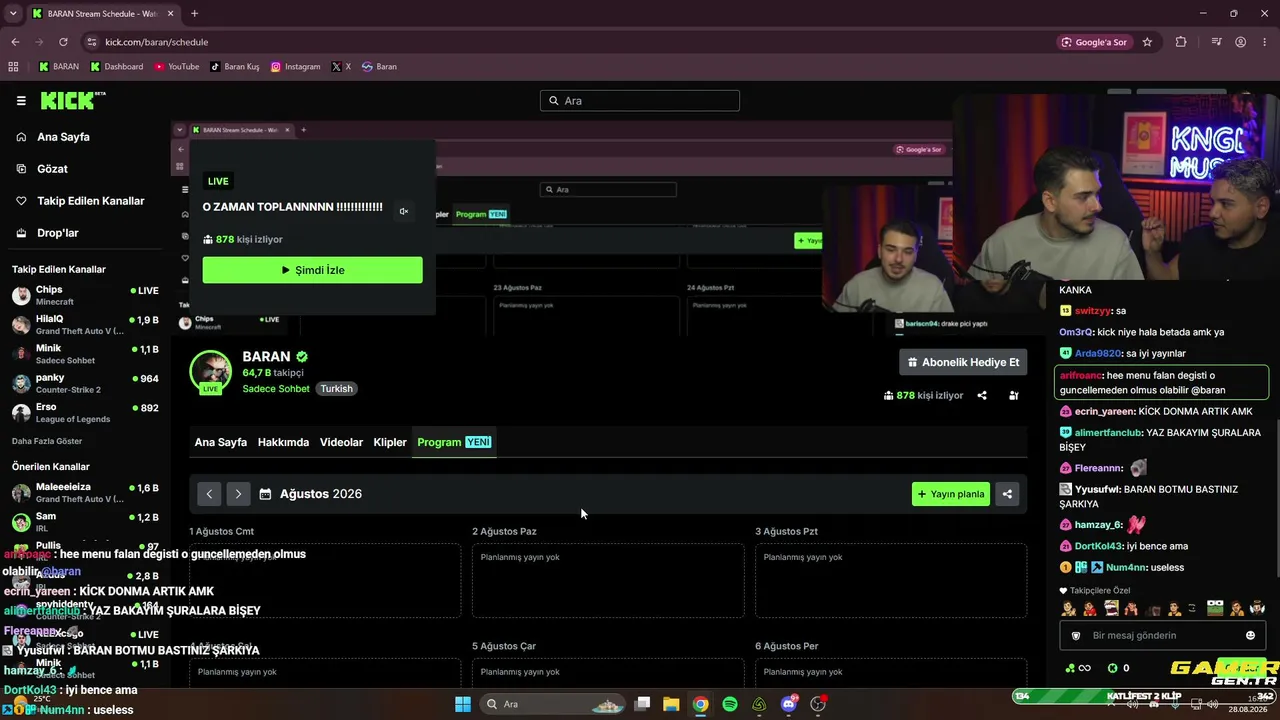Open the Chips channel in the sidebar

pyautogui.click(x=85, y=295)
